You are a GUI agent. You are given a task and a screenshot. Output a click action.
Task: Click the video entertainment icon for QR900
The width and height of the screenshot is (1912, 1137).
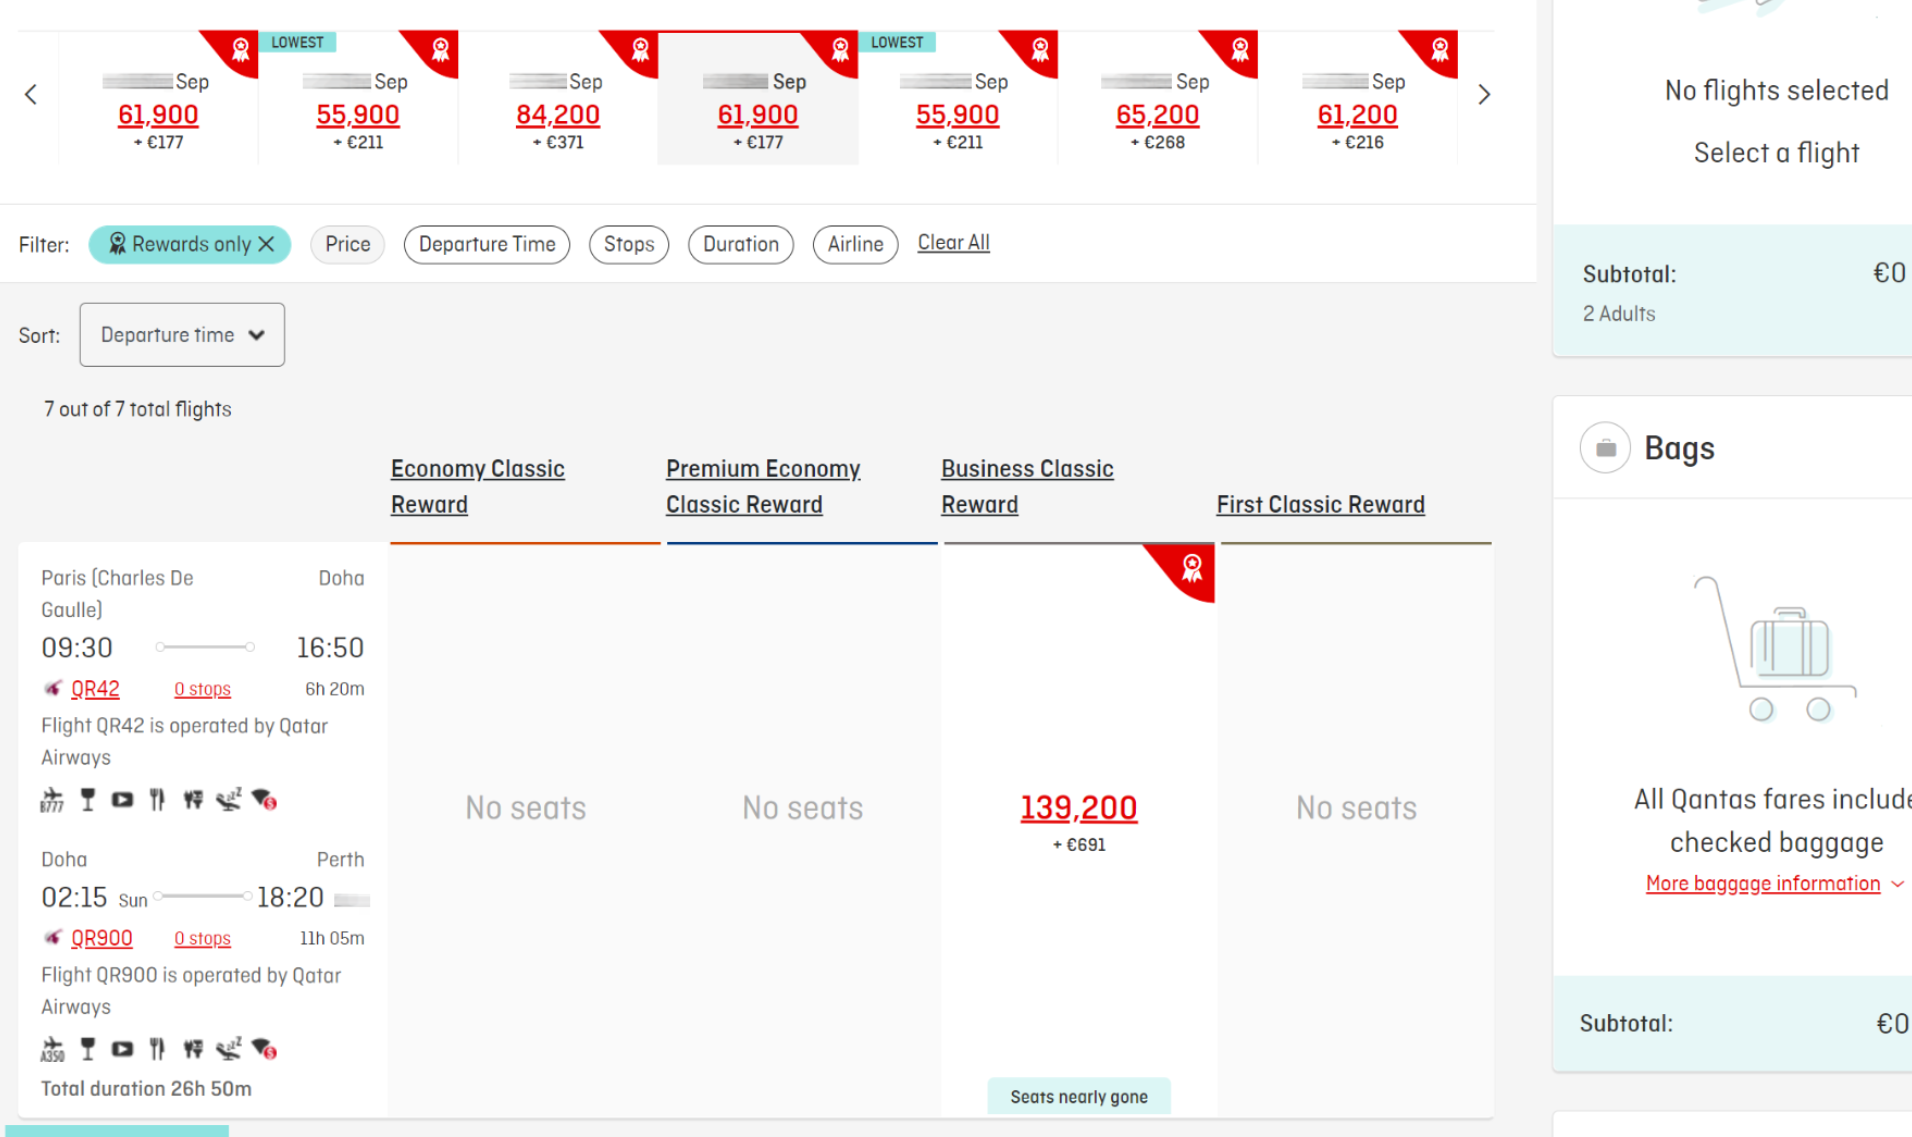click(122, 1049)
